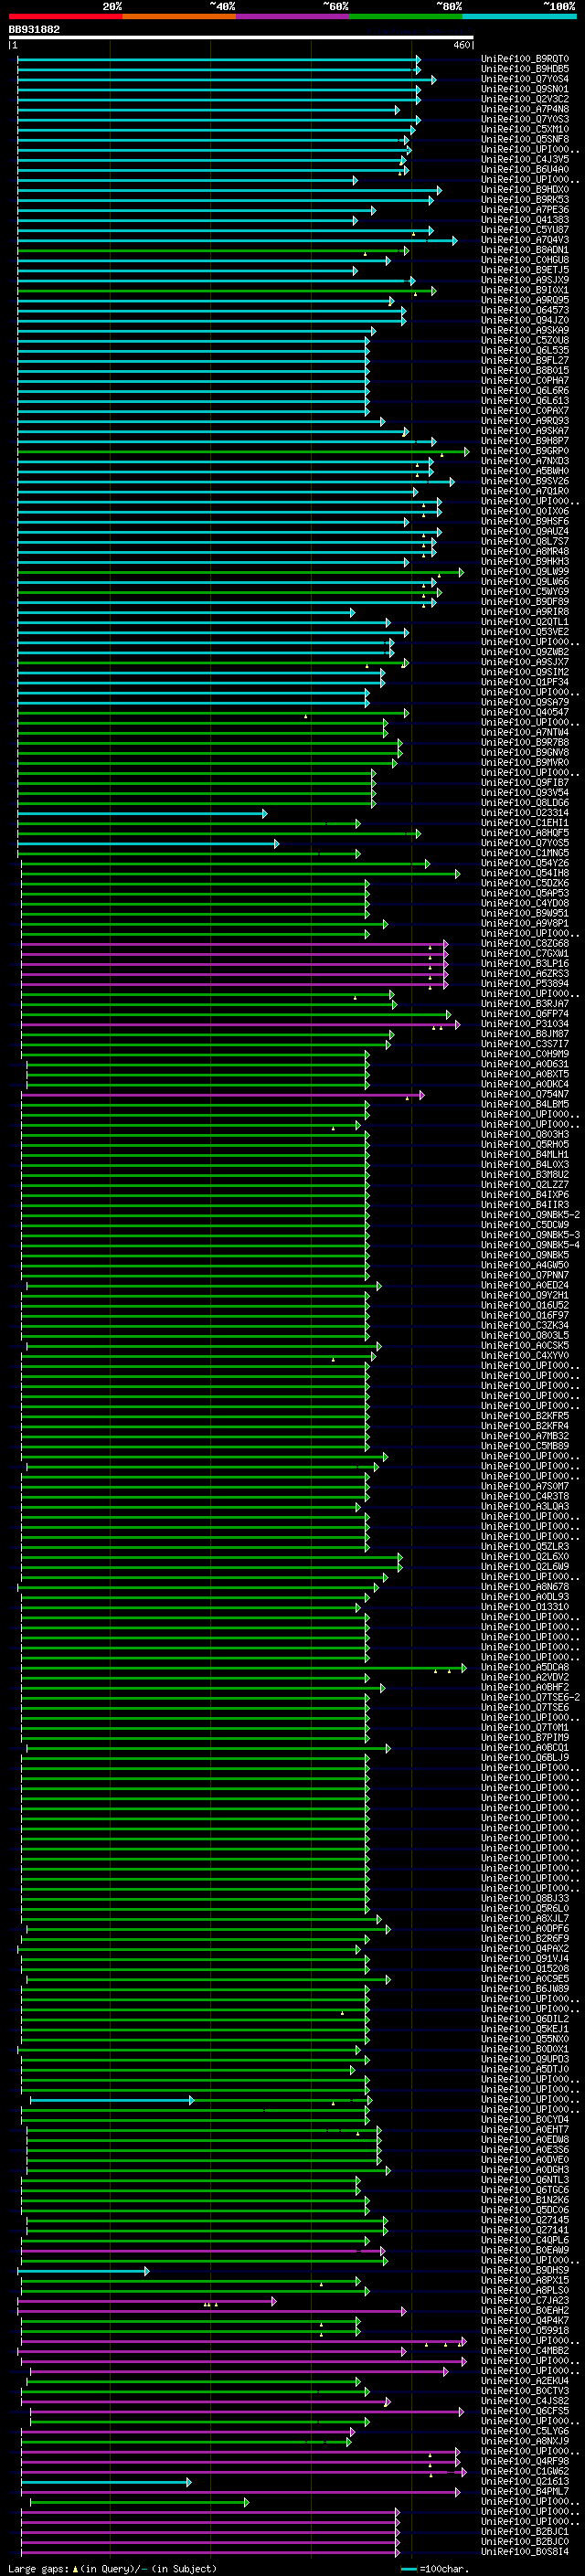Click the white query sequence bar
The height and width of the screenshot is (2576, 585).
pos(241,38)
